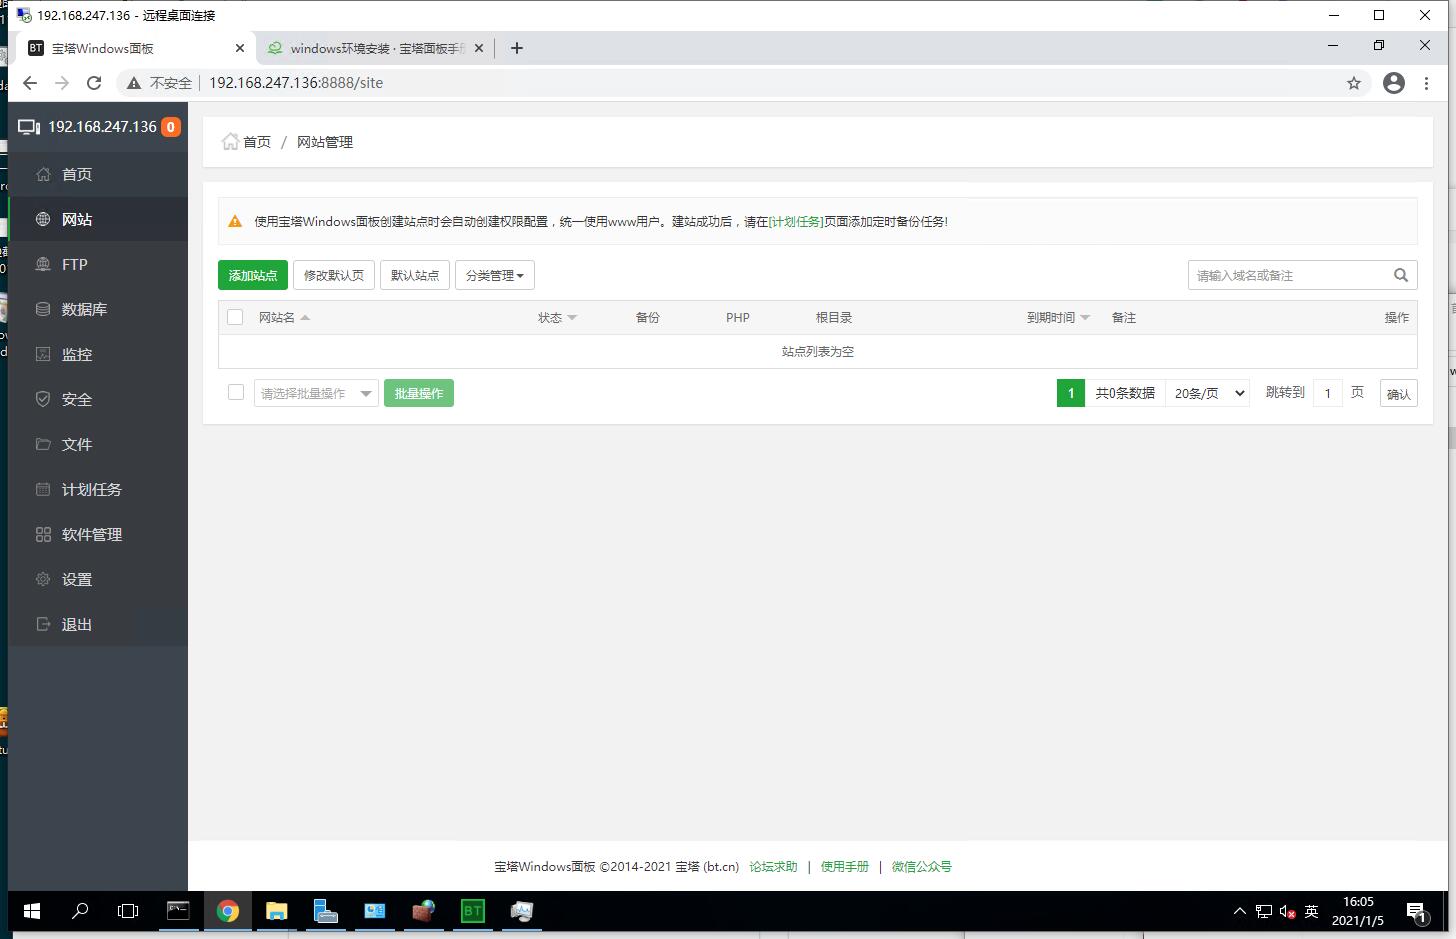
Task: Click the orange notification badge 0
Action: [171, 127]
